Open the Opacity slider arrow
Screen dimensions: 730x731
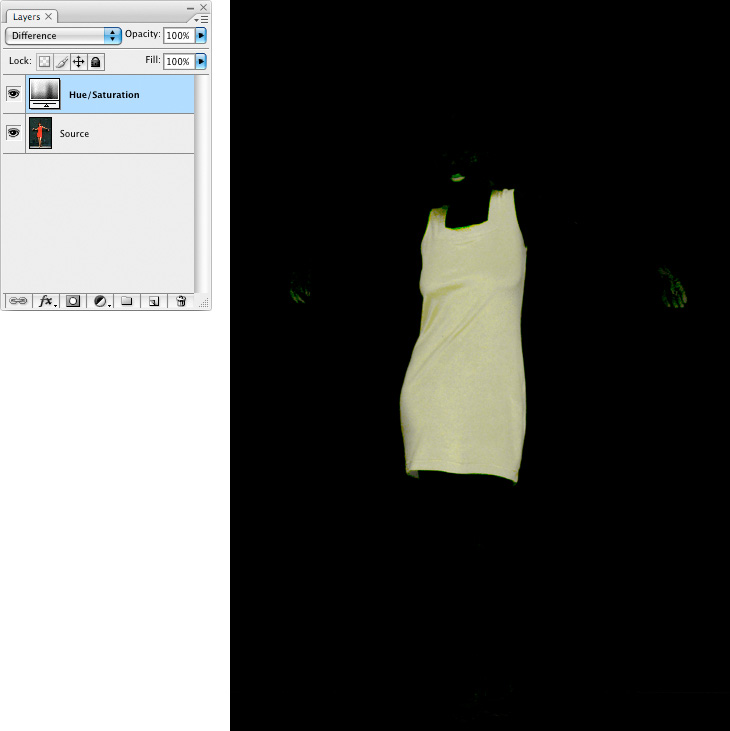coord(201,35)
